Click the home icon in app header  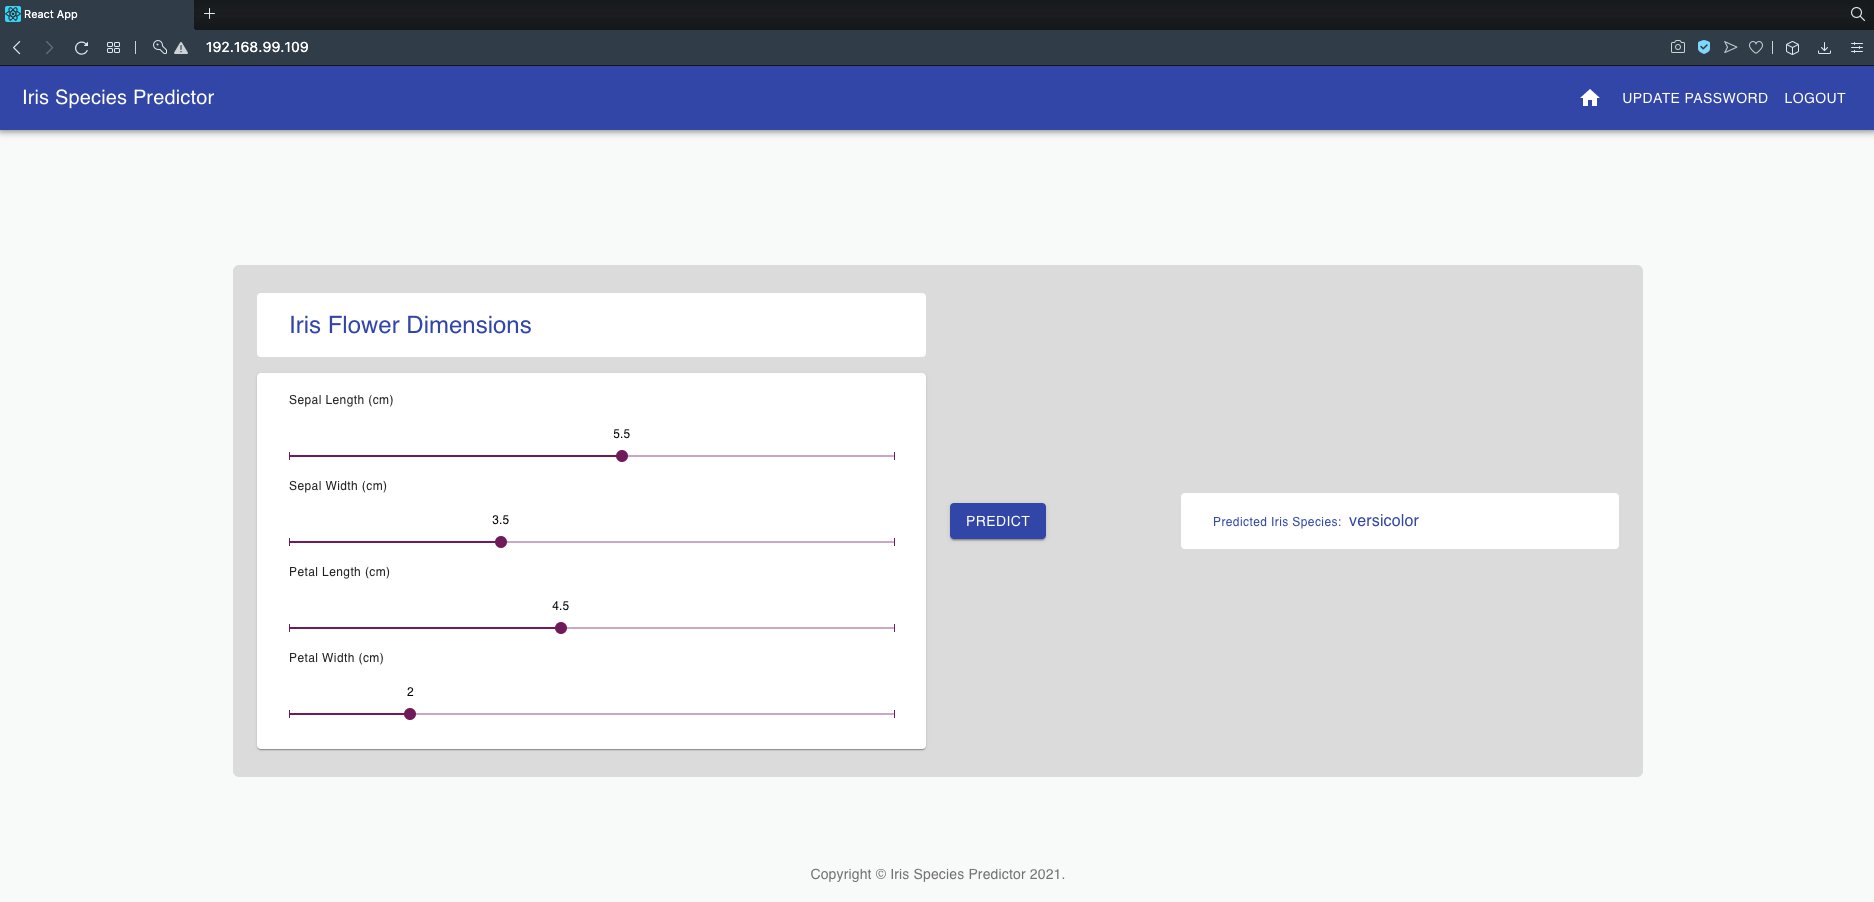tap(1589, 98)
